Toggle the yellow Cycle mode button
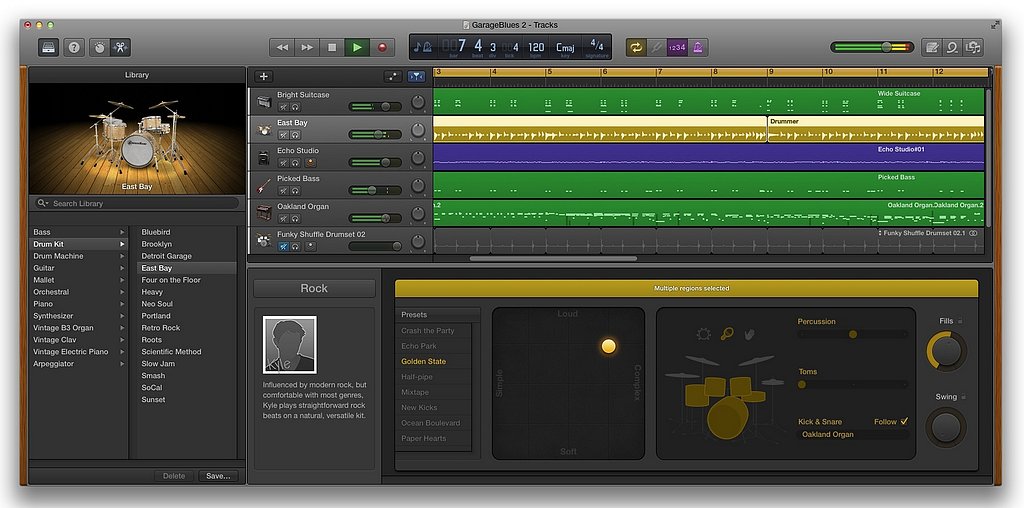The image size is (1024, 508). [x=635, y=48]
